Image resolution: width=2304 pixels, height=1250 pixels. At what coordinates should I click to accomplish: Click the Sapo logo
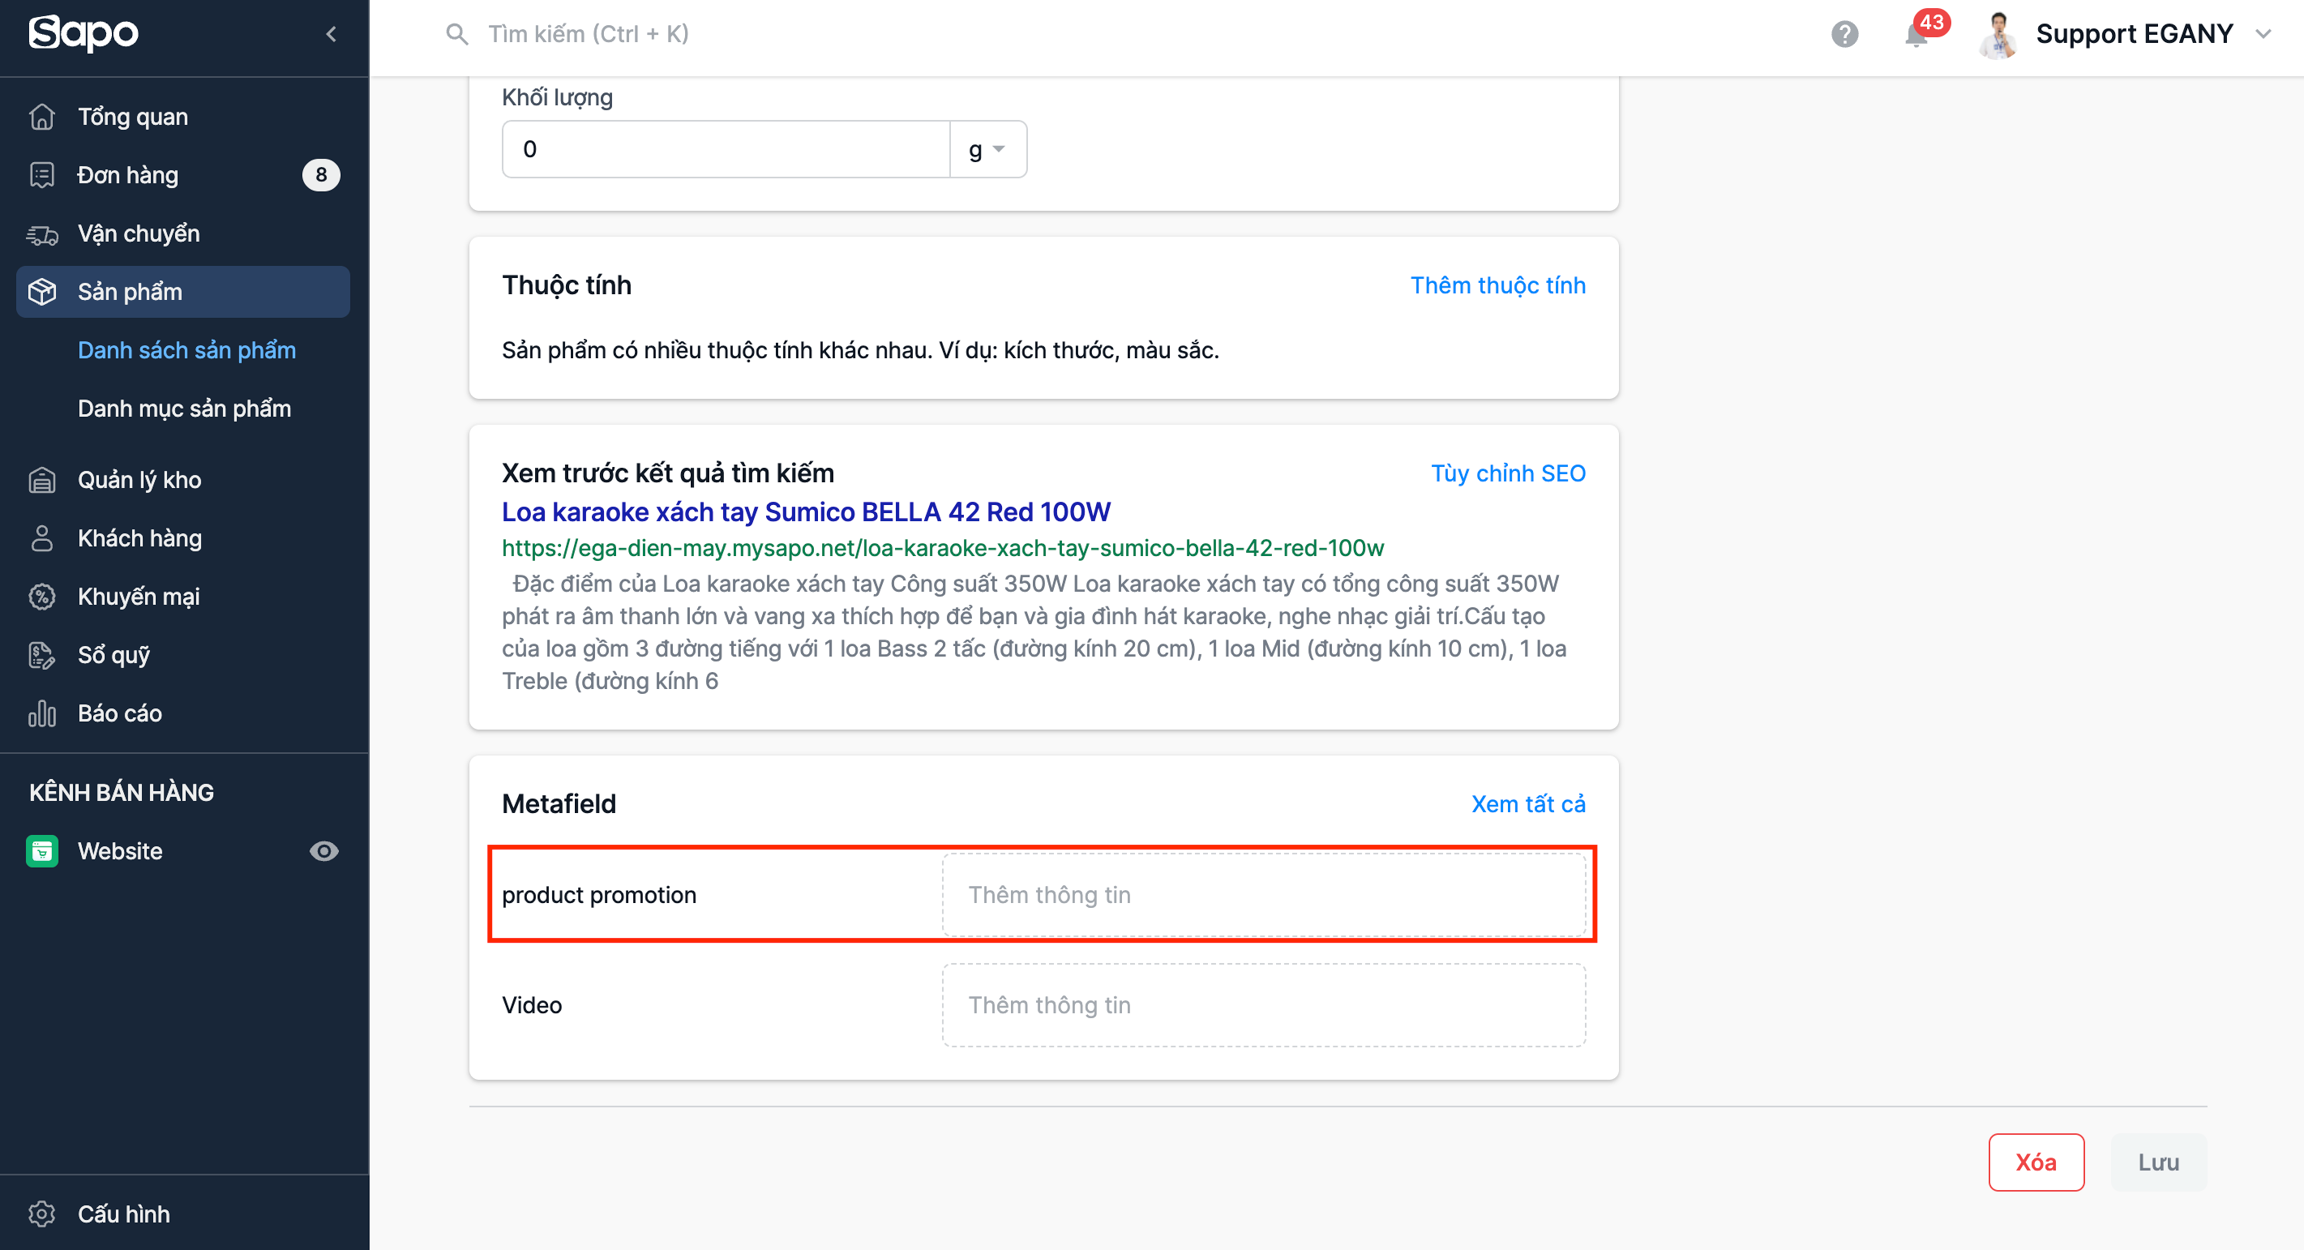(84, 33)
